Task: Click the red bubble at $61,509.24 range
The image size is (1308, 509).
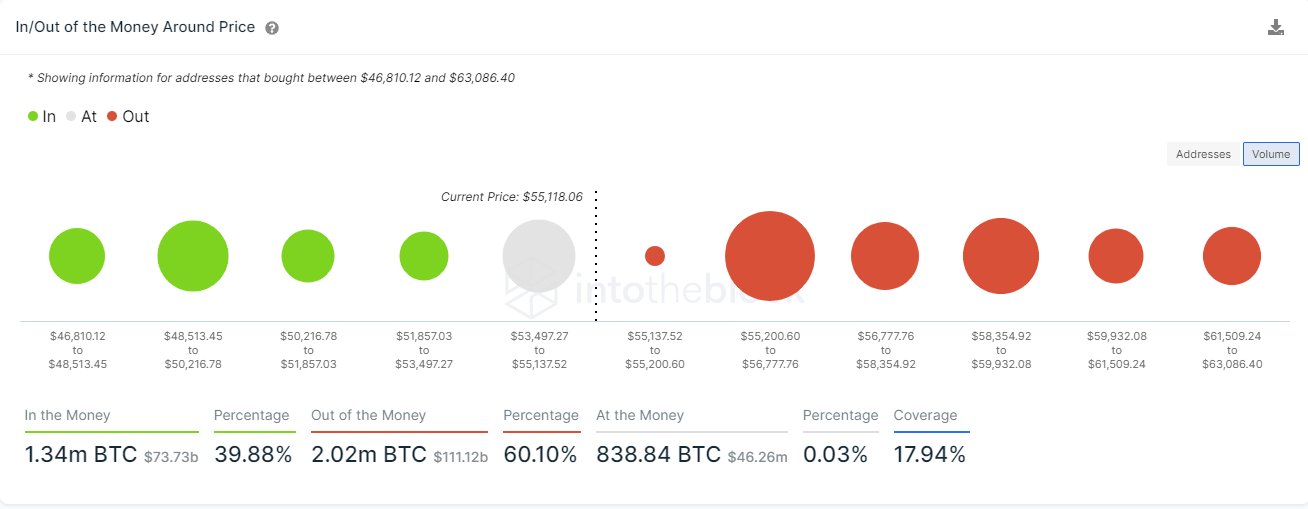Action: [x=1232, y=256]
